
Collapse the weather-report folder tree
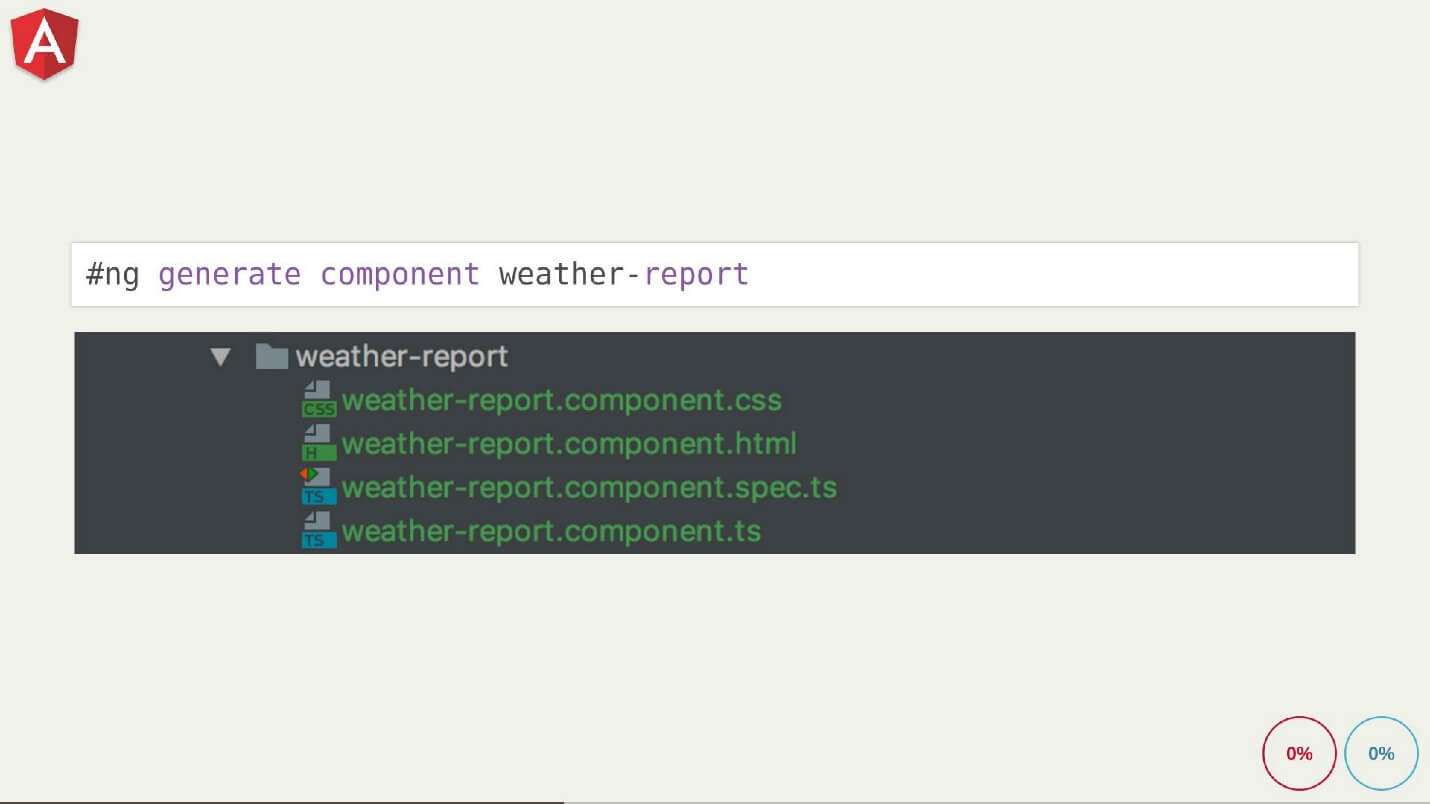pyautogui.click(x=221, y=356)
